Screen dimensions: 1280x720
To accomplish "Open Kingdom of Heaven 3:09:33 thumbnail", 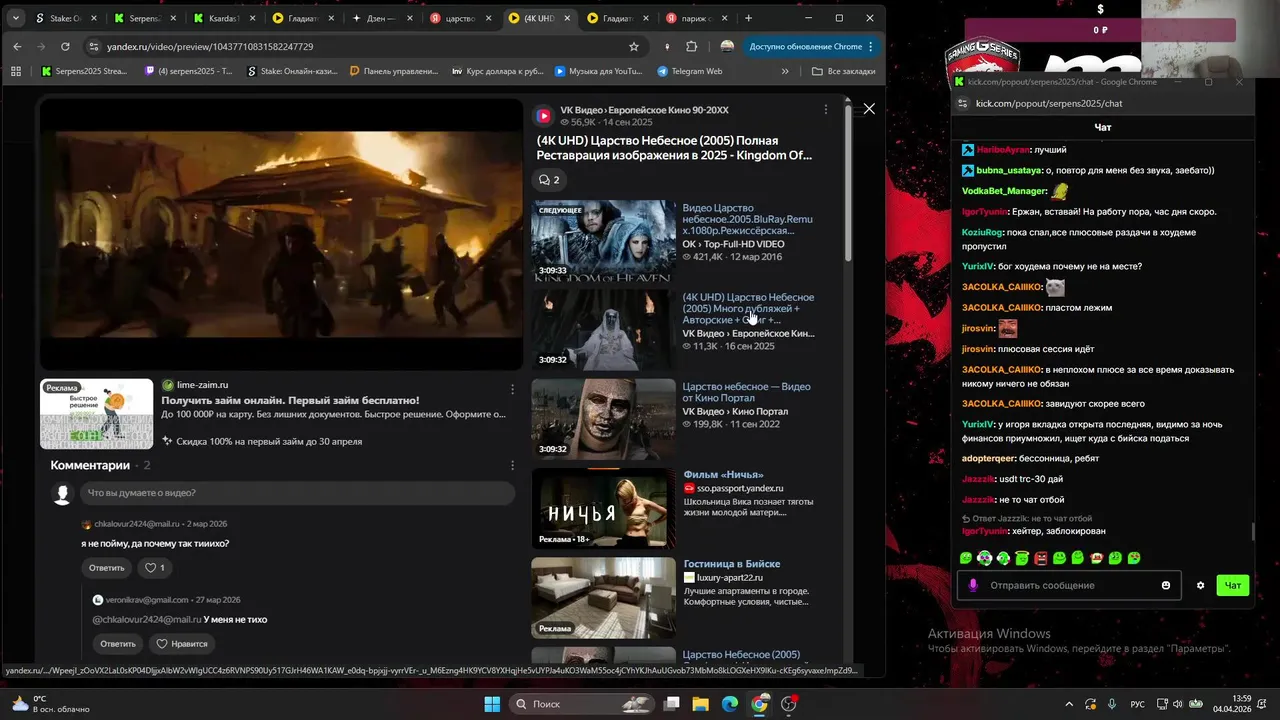I will point(603,240).
